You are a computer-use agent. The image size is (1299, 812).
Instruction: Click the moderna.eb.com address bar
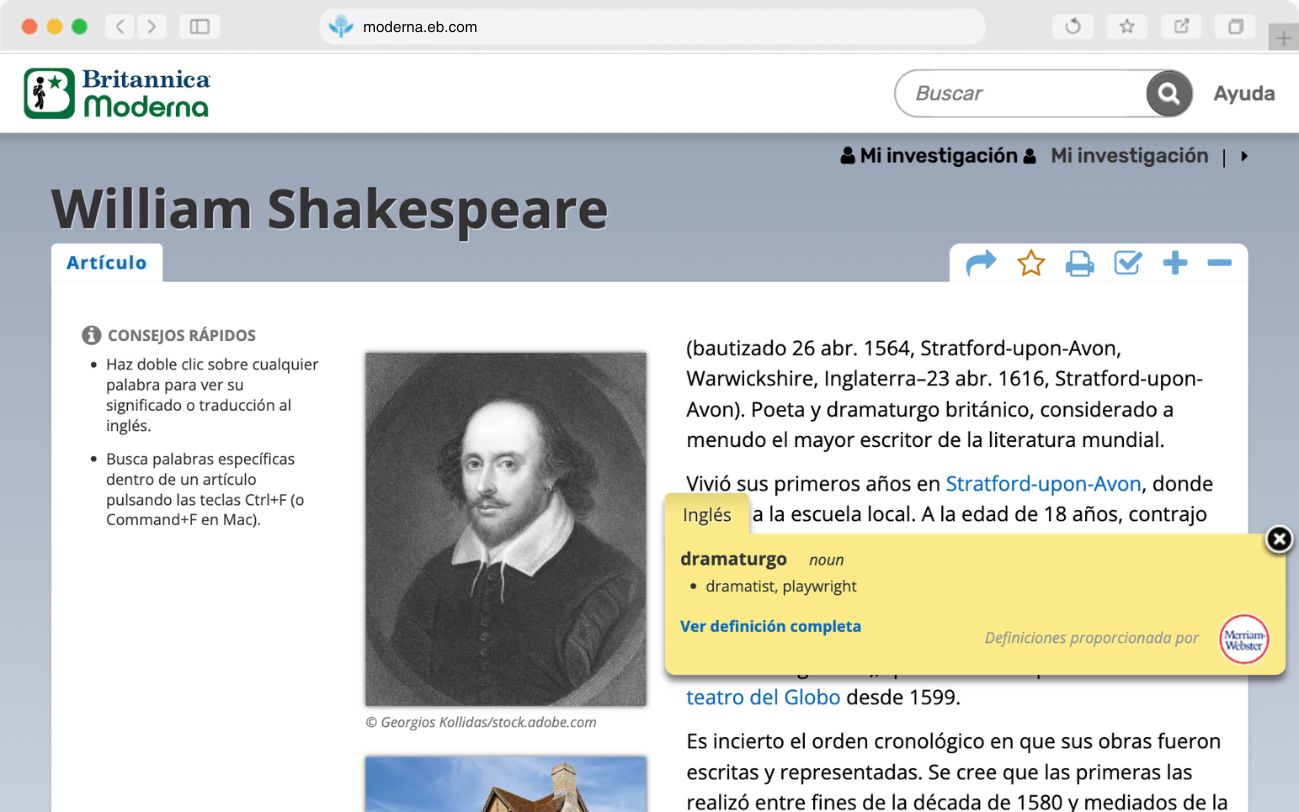tap(652, 27)
